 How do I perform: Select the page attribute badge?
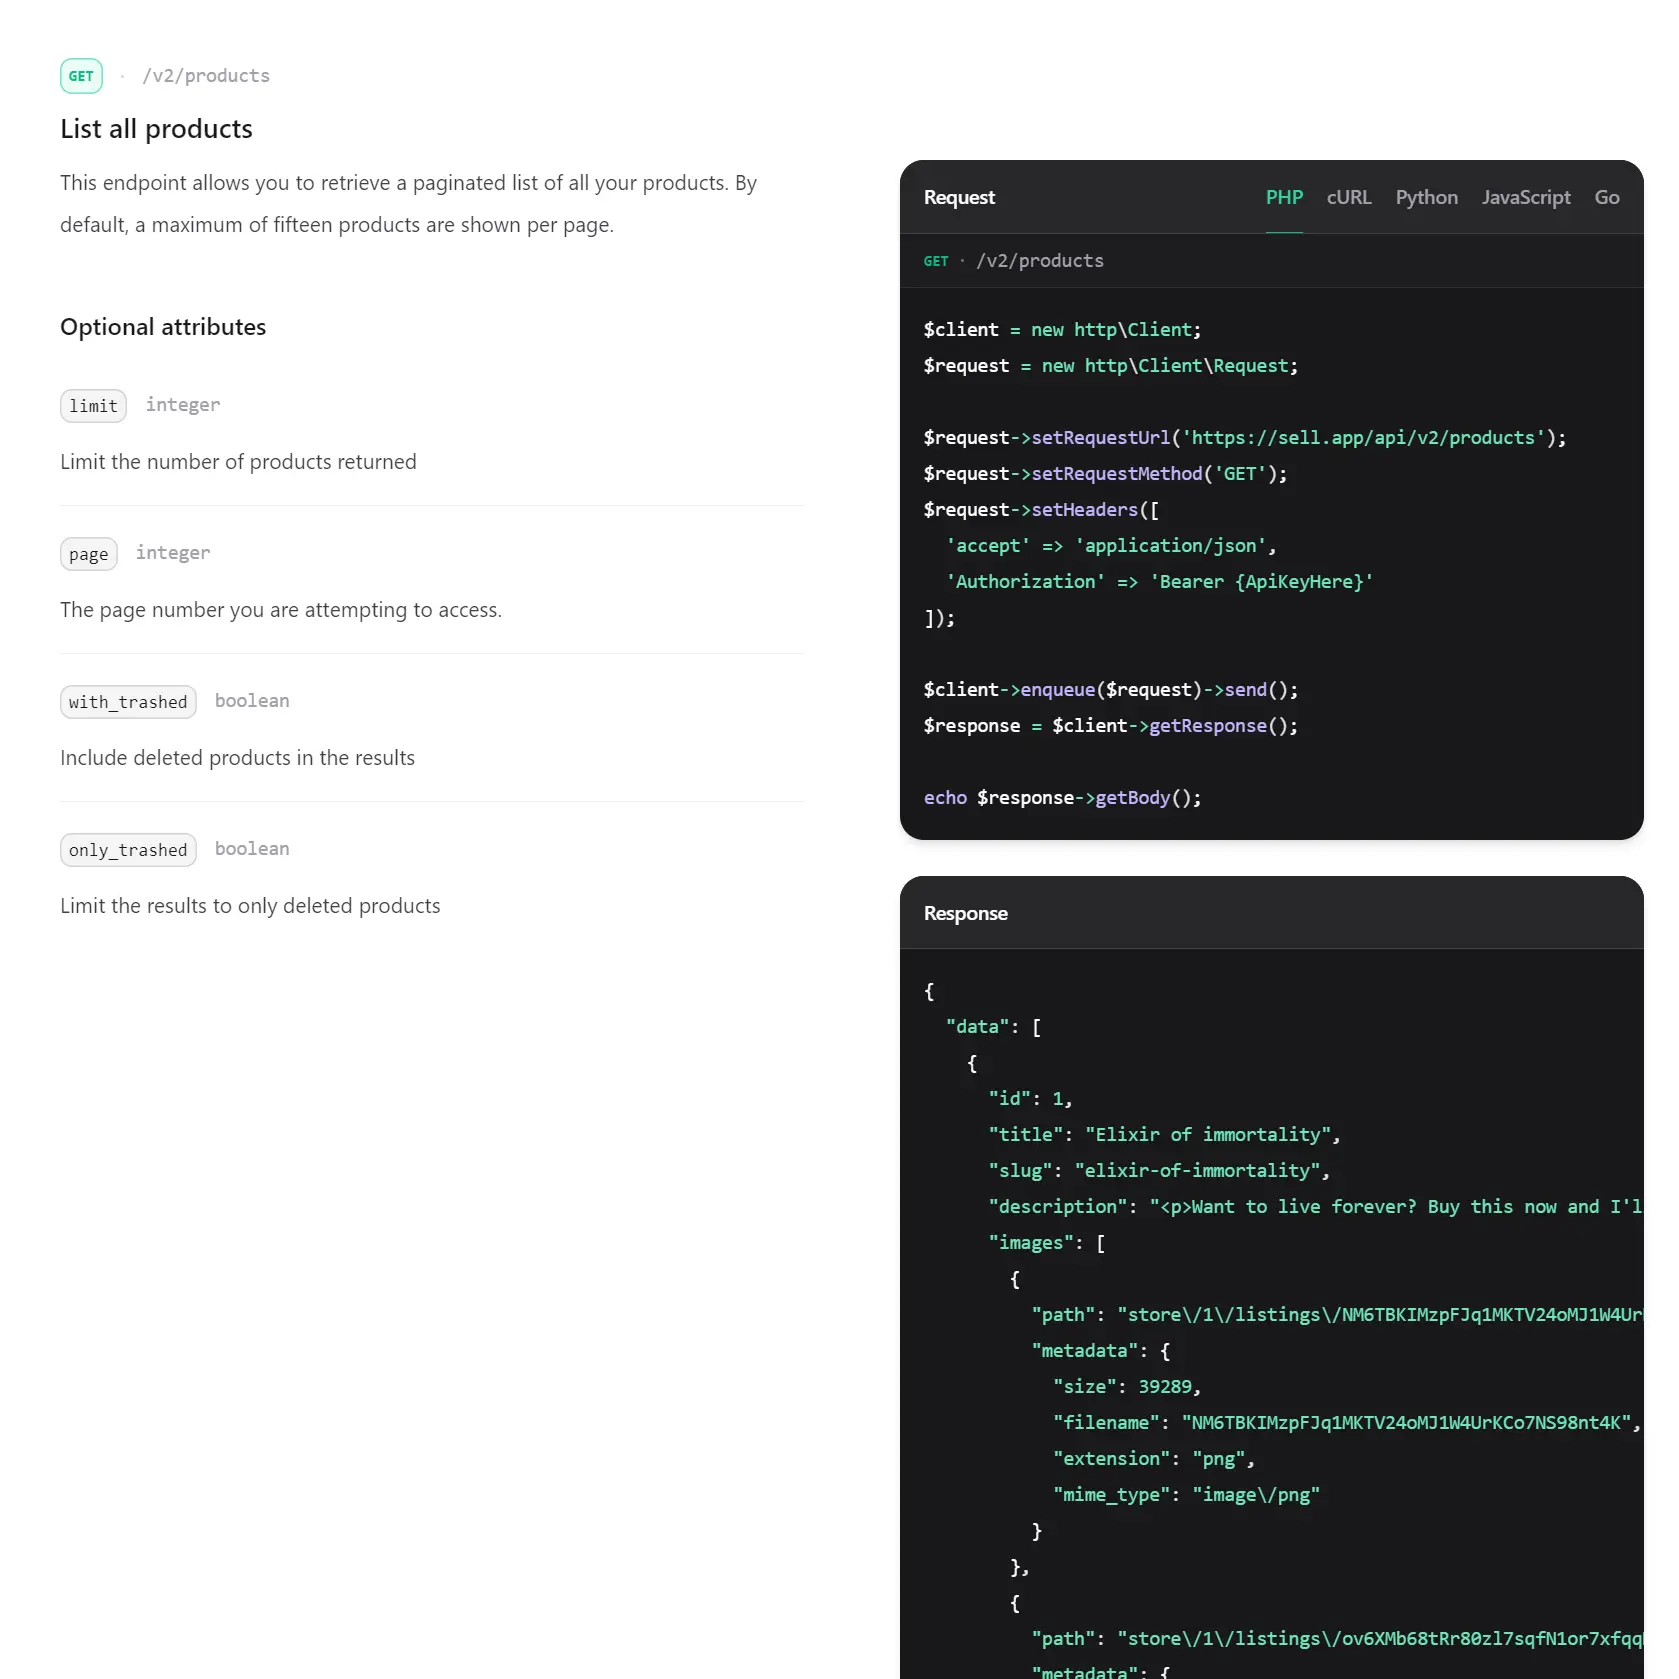[88, 554]
